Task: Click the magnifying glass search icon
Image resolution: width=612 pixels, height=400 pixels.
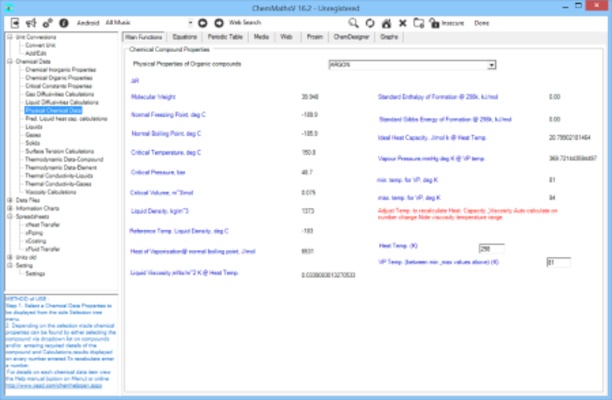Action: 354,23
